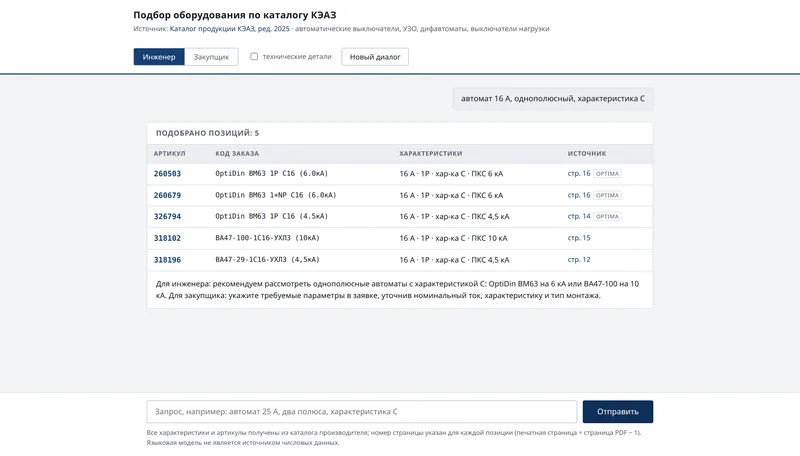This screenshot has width=800, height=456.
Task: Open the Каталог продукции КЭАЗ, ред. 2025 link
Action: pyautogui.click(x=230, y=29)
